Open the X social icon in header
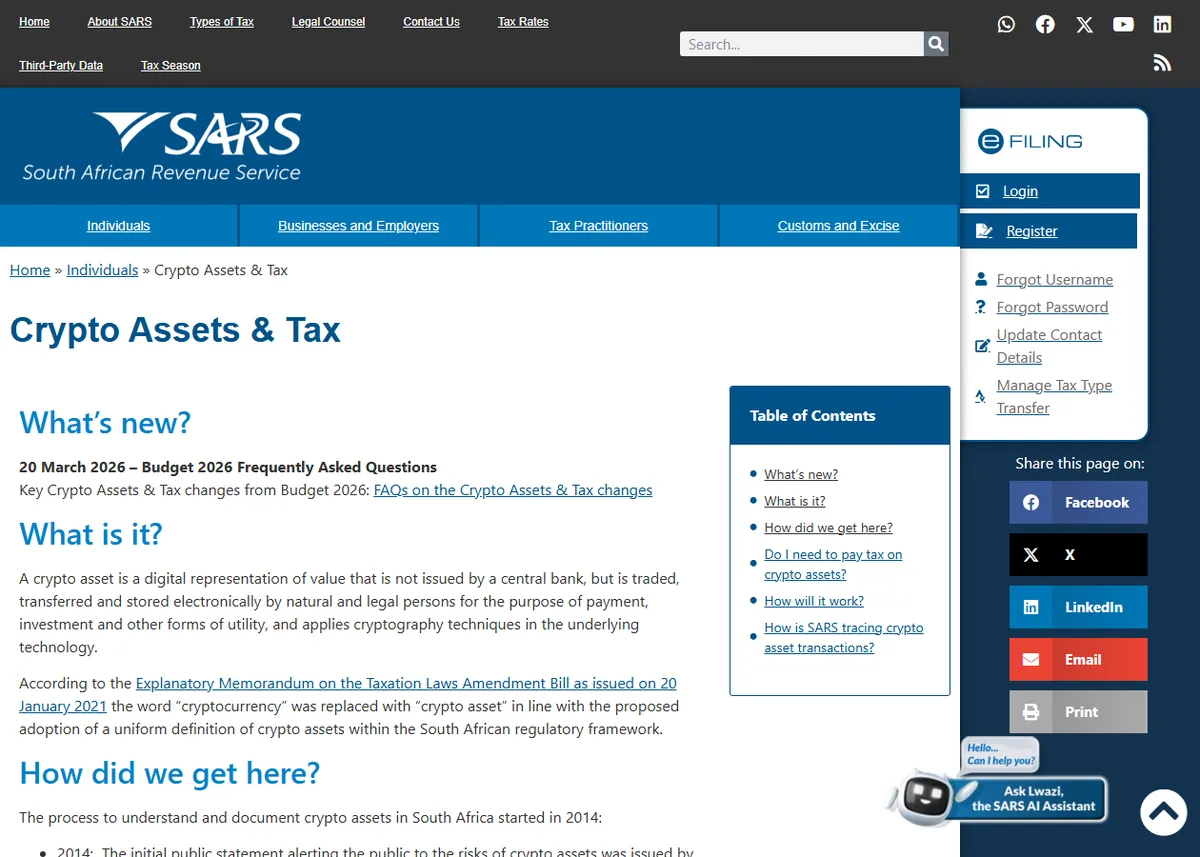This screenshot has height=857, width=1200. coord(1084,24)
